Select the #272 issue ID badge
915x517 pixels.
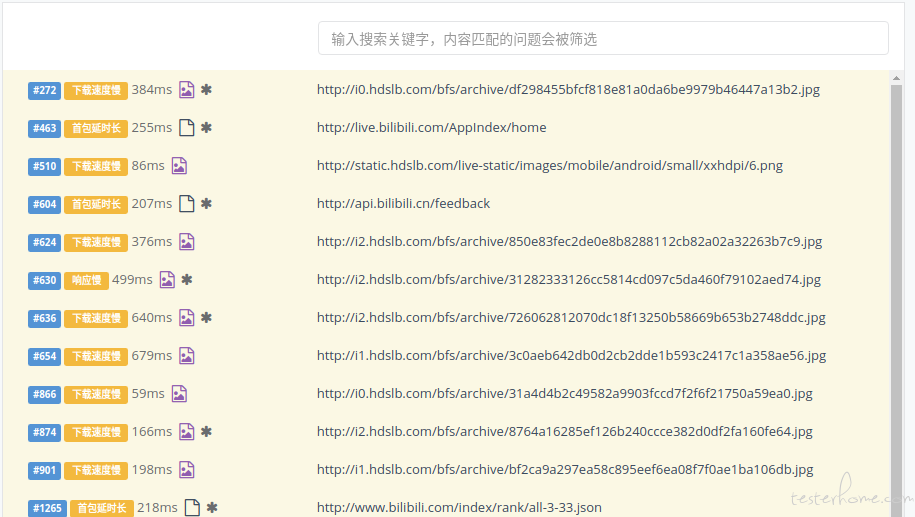[44, 91]
